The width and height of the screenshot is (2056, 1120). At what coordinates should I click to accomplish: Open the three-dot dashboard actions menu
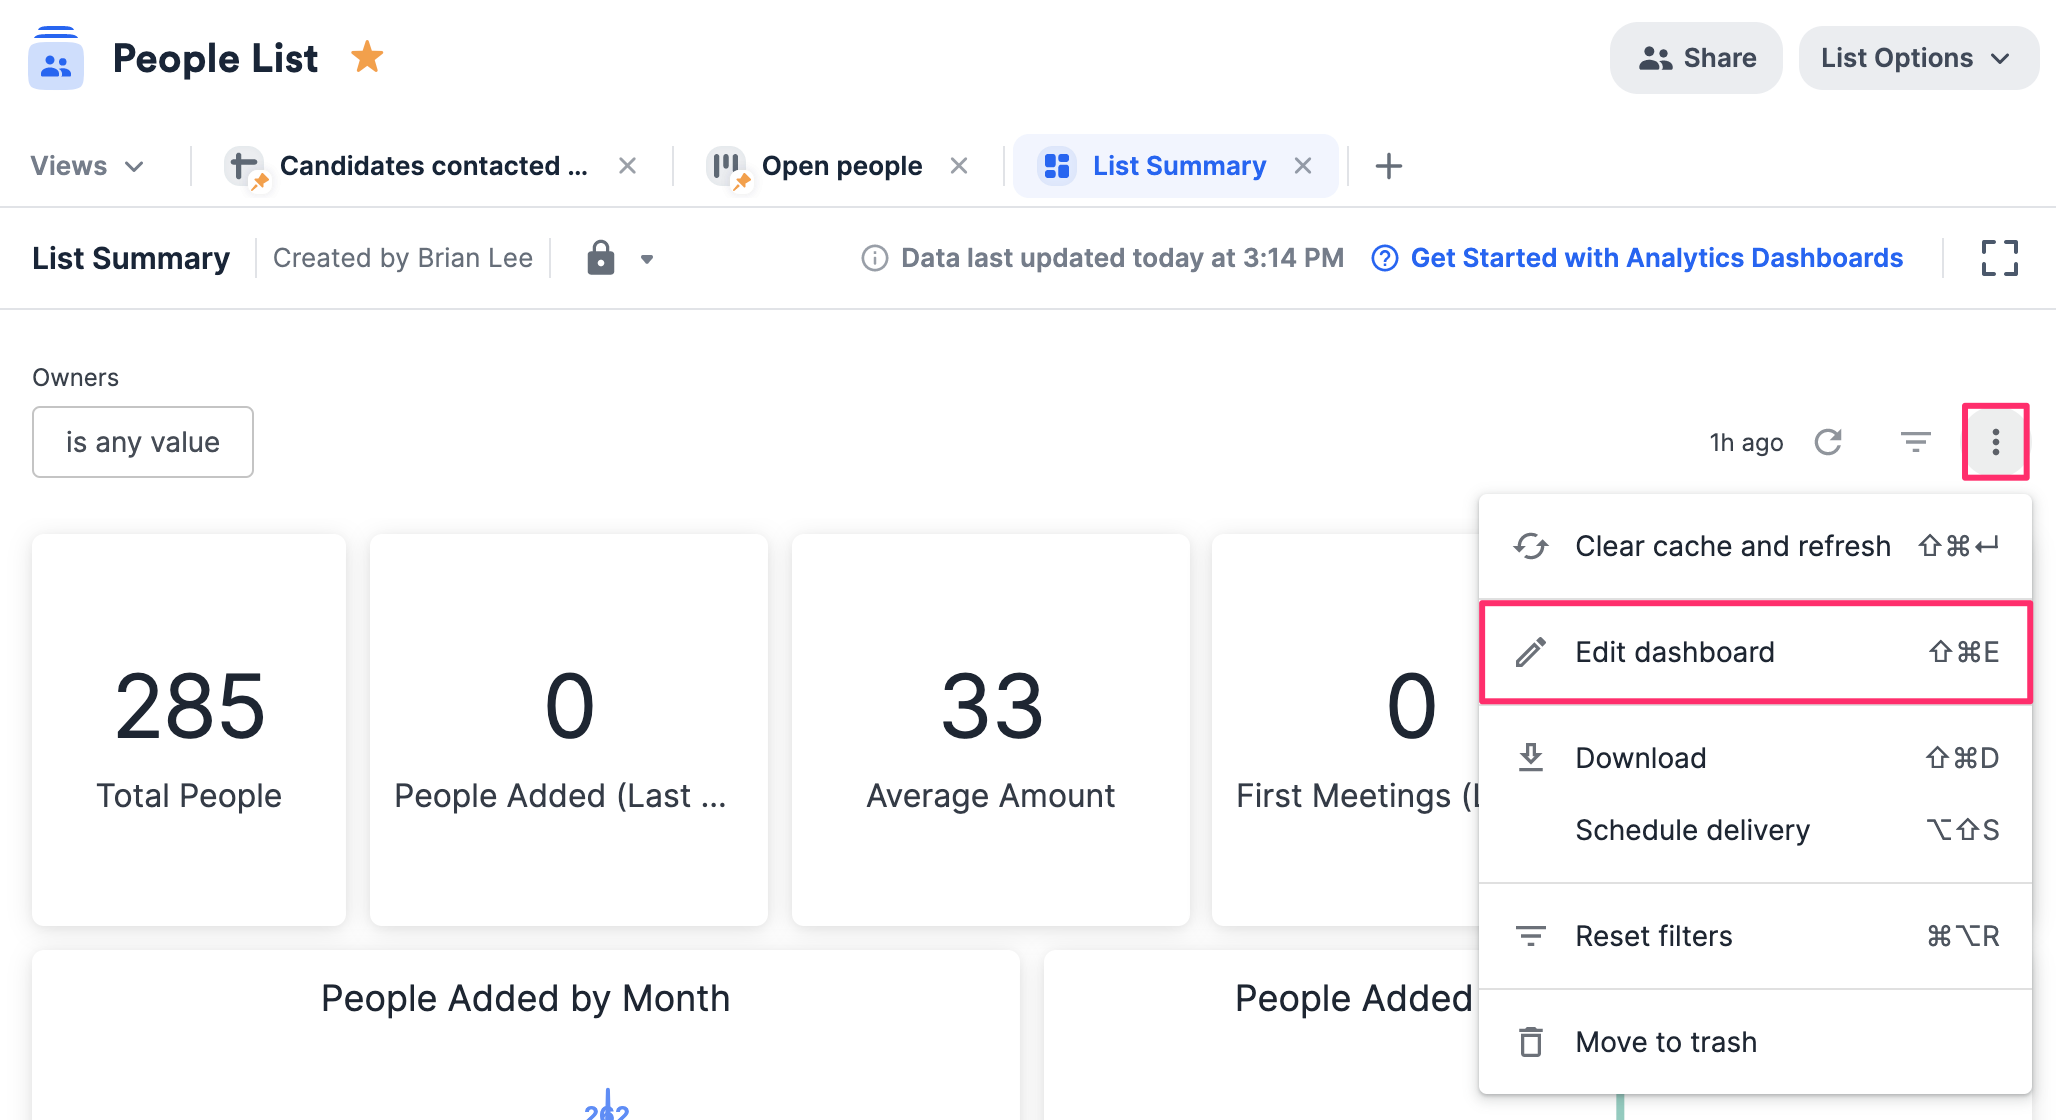point(1995,441)
